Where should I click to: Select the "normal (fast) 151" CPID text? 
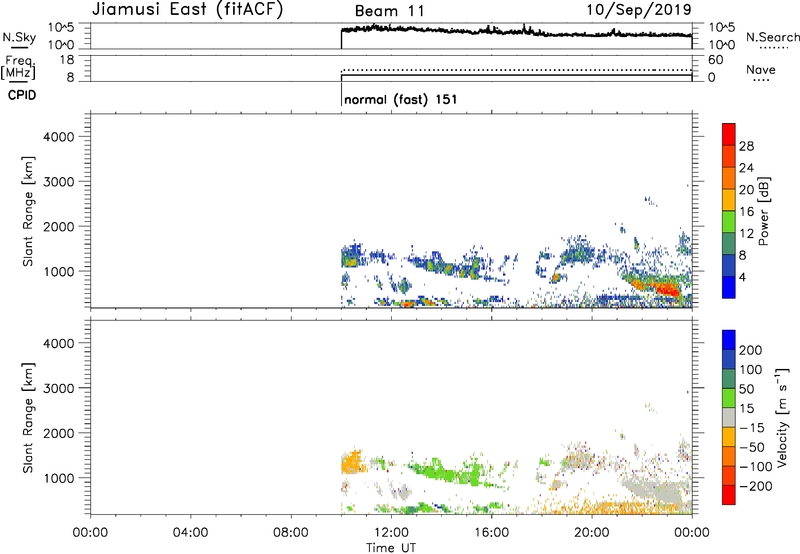tap(401, 99)
